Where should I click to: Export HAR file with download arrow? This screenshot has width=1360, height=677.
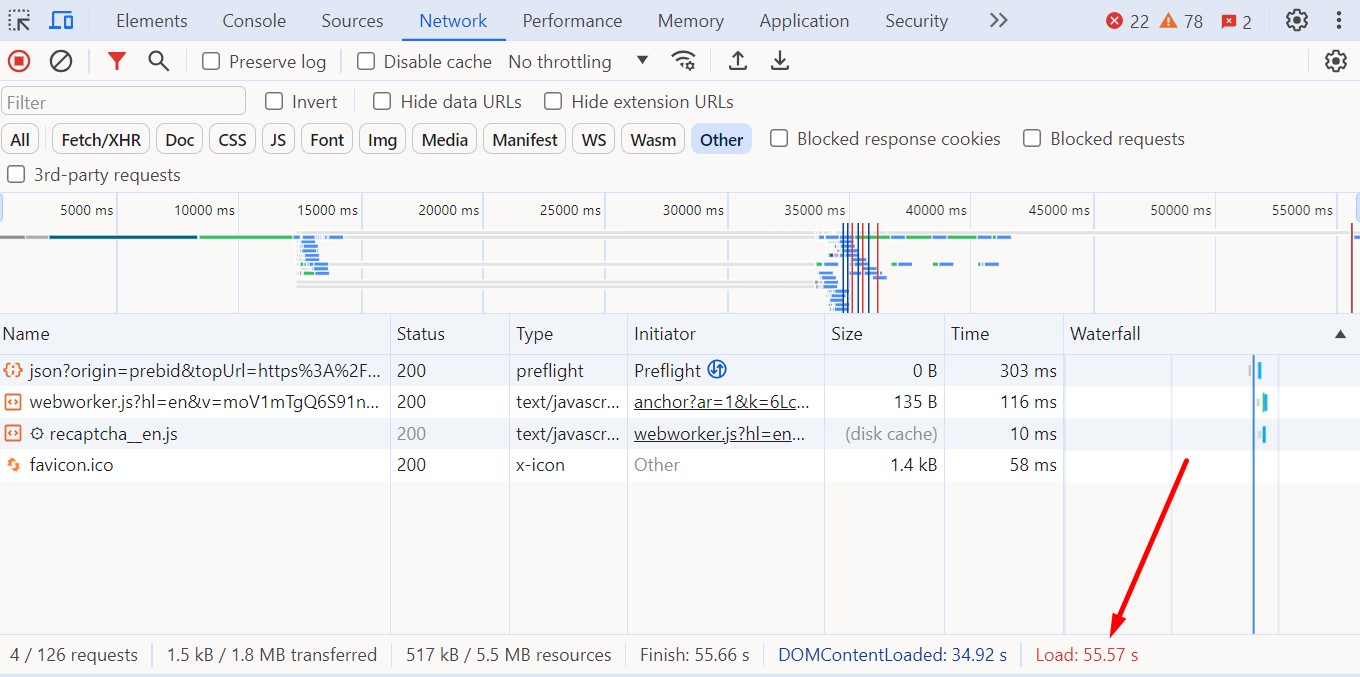[x=780, y=61]
